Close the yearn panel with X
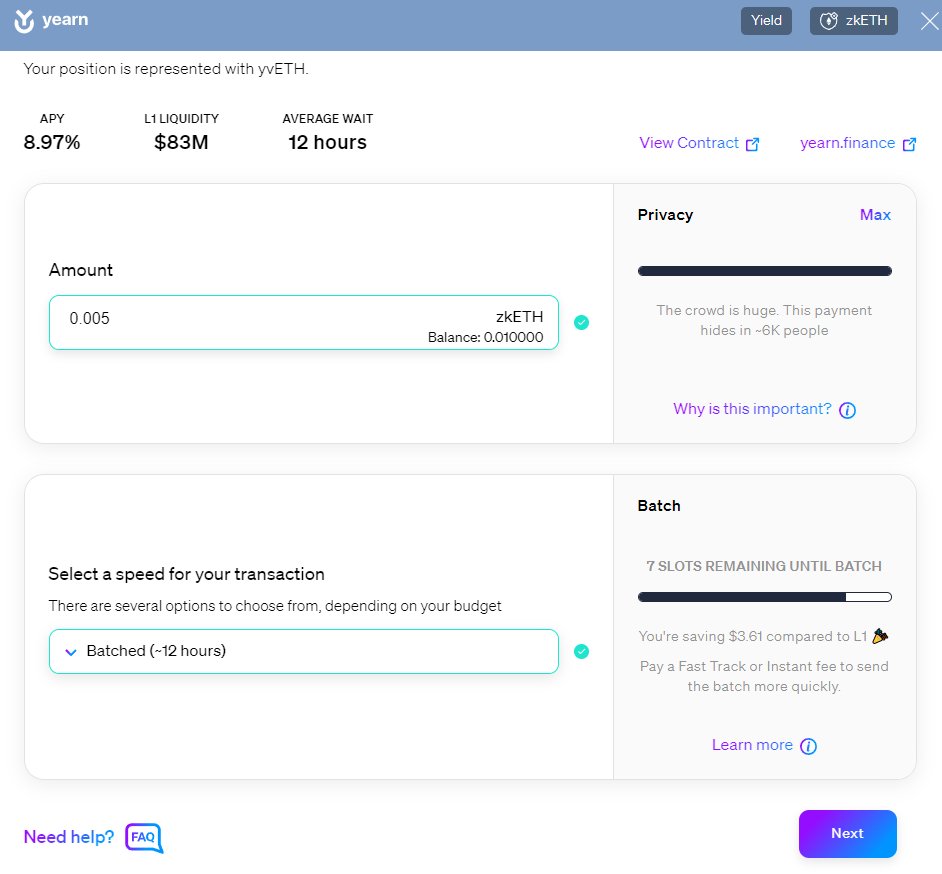This screenshot has width=942, height=874. [x=929, y=21]
